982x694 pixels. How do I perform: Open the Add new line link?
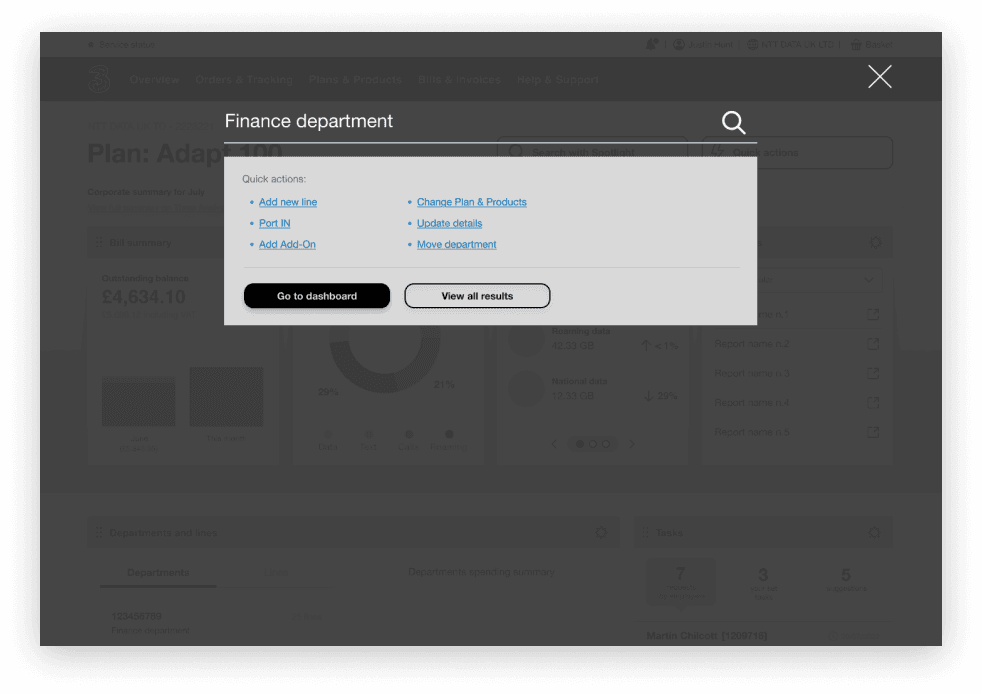click(287, 202)
